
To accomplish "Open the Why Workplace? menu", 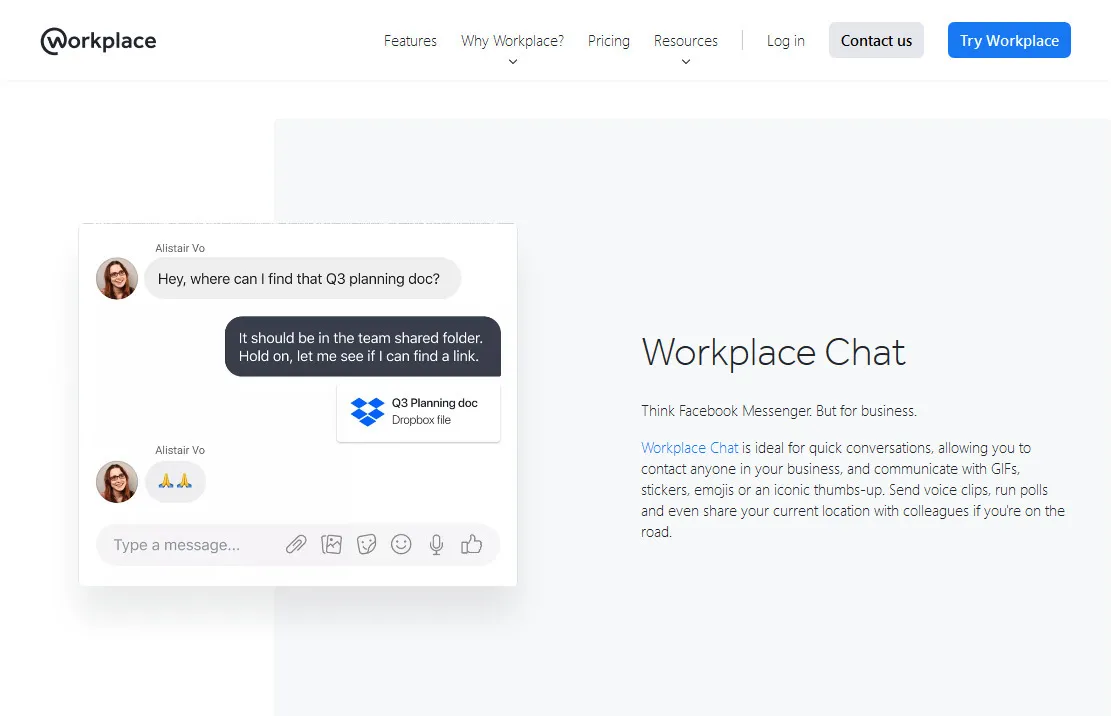I will pos(512,41).
